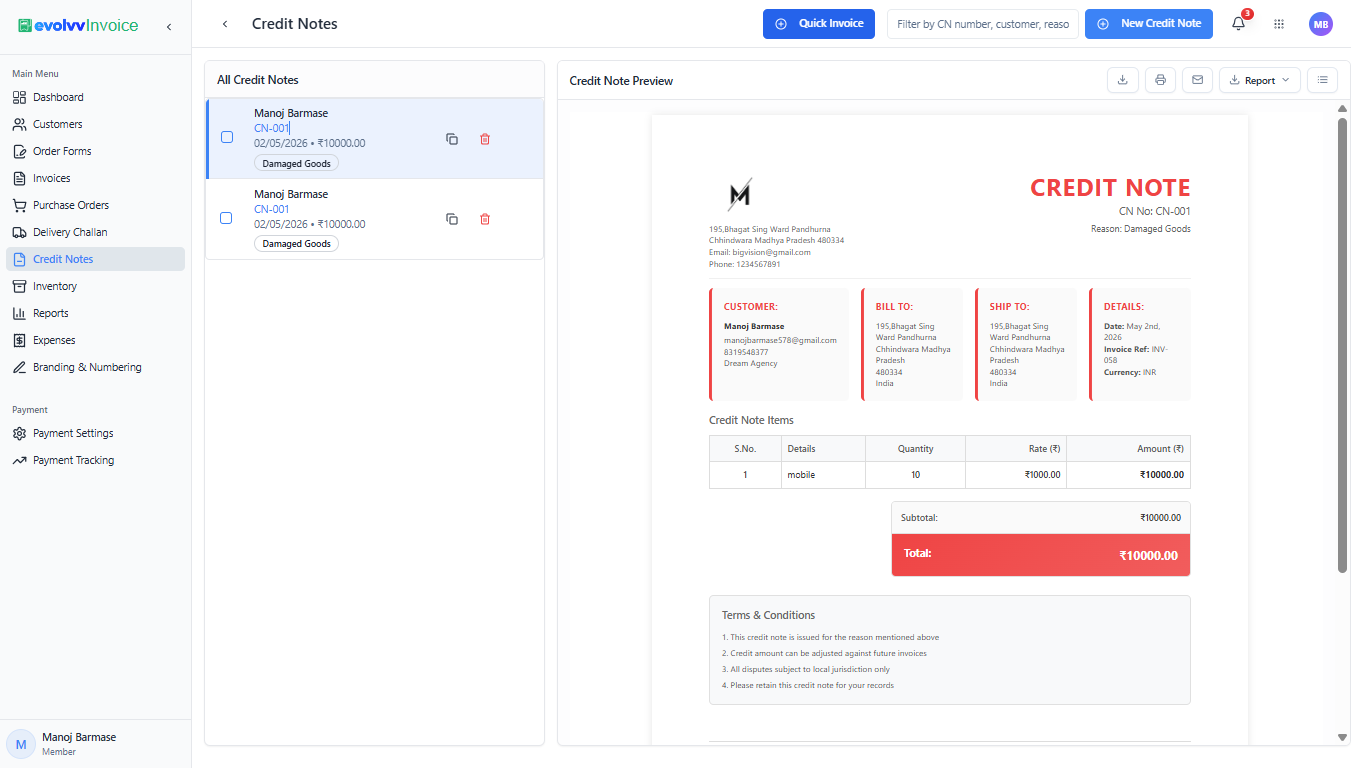Click the manojbarmase578@gmail.com customer email
This screenshot has height=768, width=1366.
point(780,340)
